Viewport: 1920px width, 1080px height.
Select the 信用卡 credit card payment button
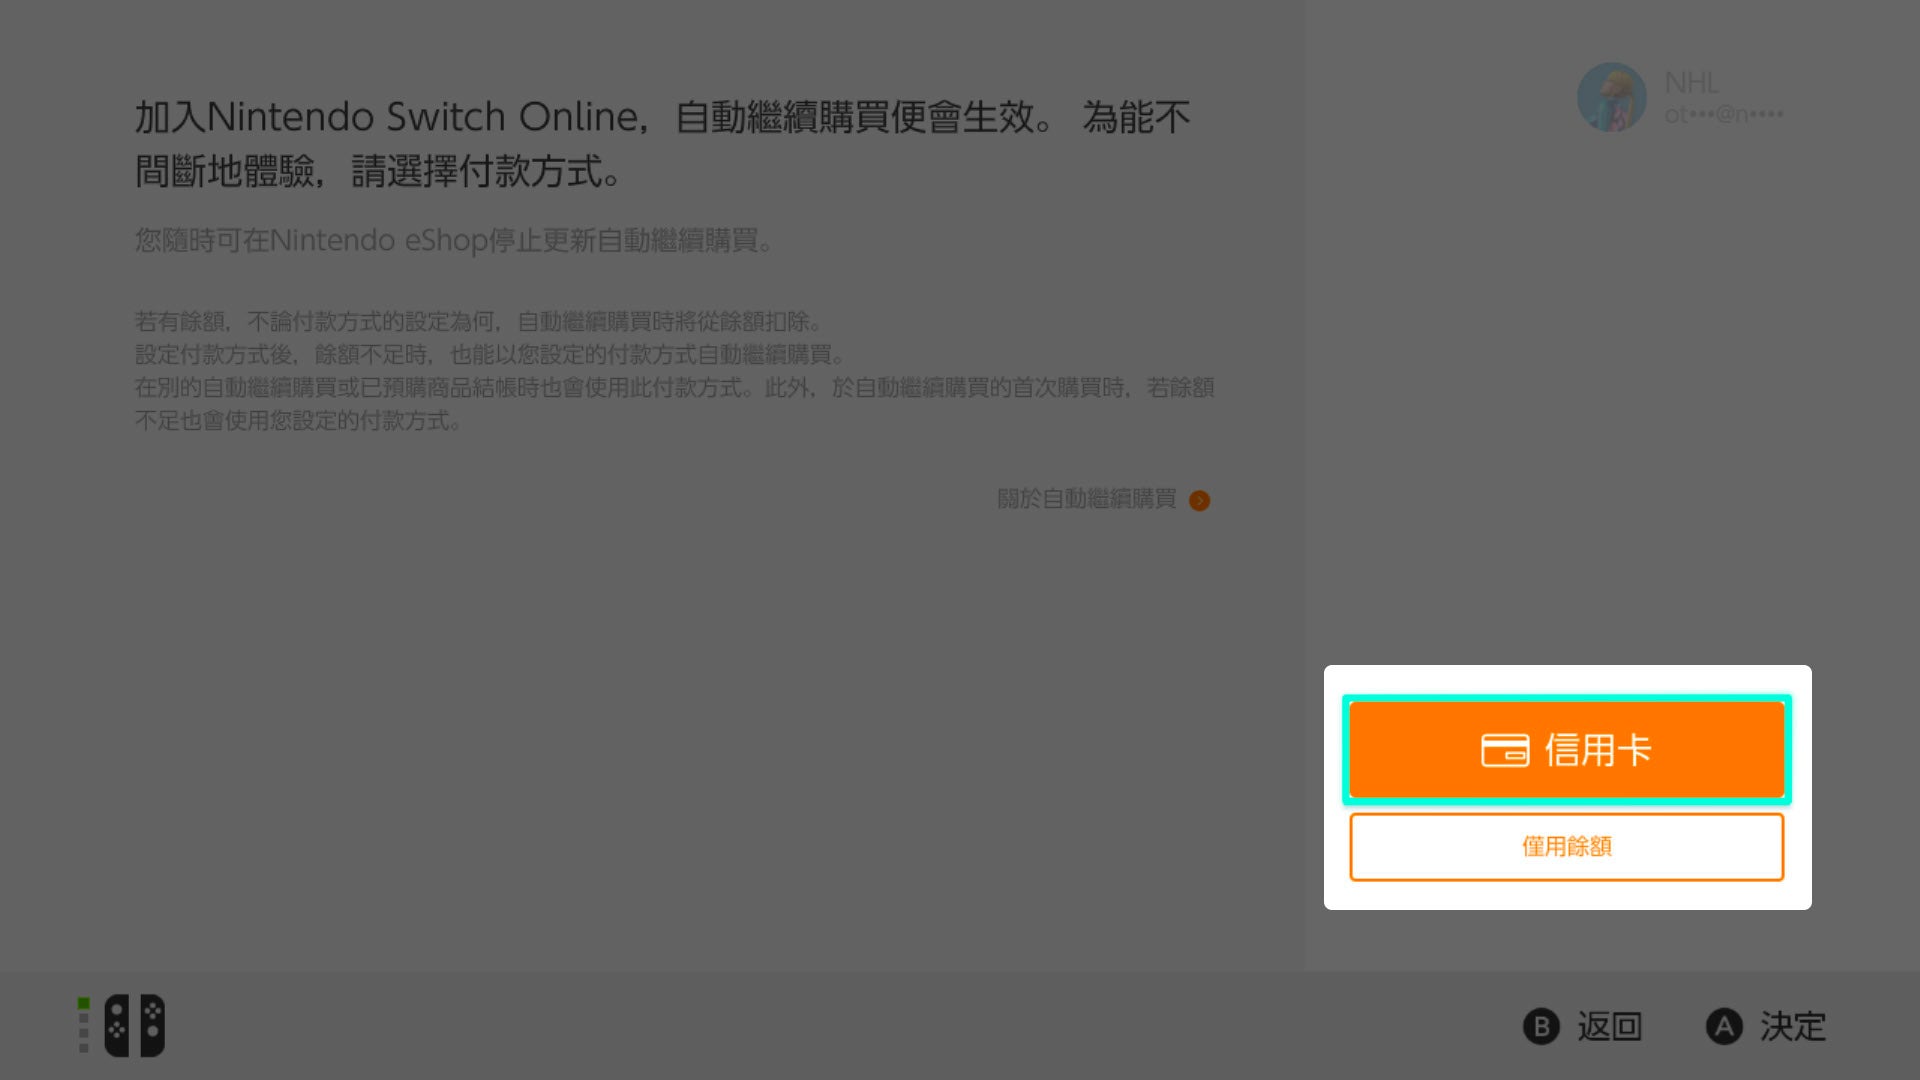(x=1567, y=750)
